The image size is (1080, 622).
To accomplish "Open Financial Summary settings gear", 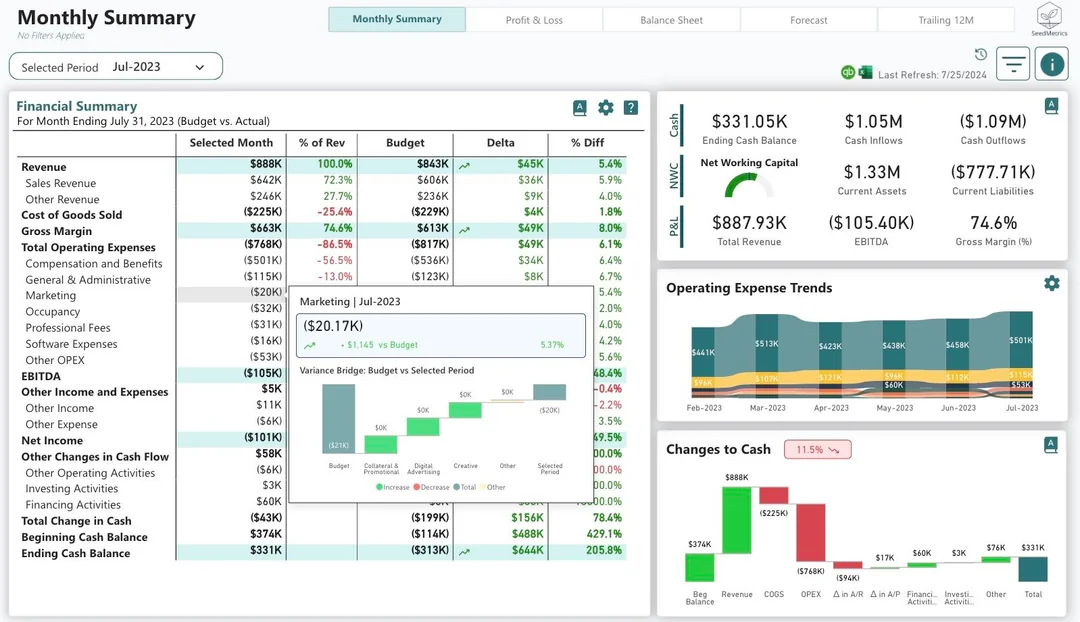I will (x=605, y=108).
